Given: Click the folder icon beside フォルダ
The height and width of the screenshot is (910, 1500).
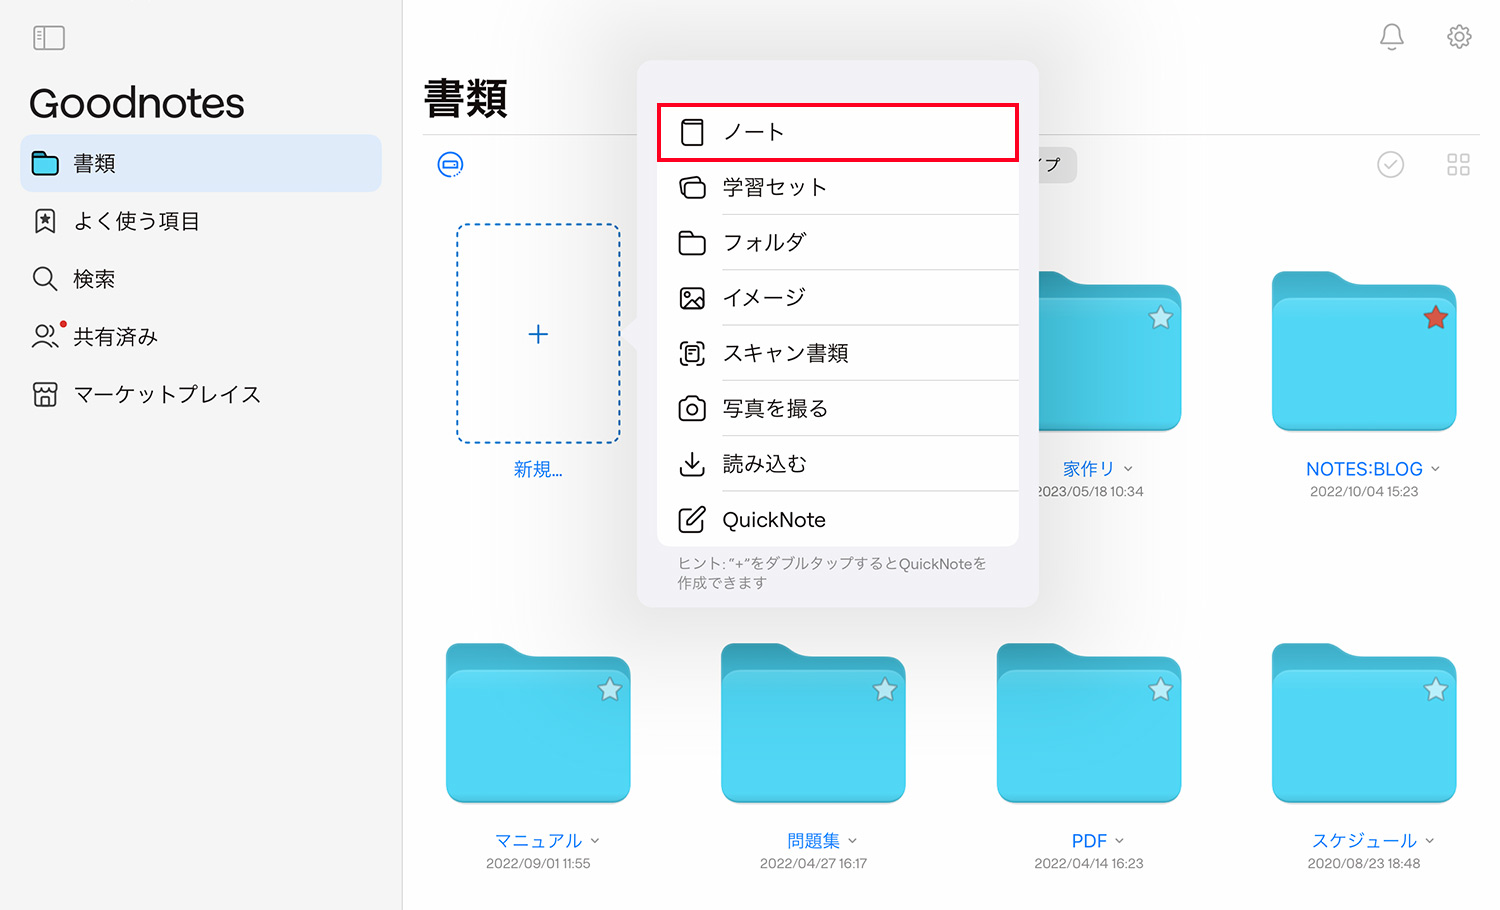Looking at the screenshot, I should click(x=692, y=242).
